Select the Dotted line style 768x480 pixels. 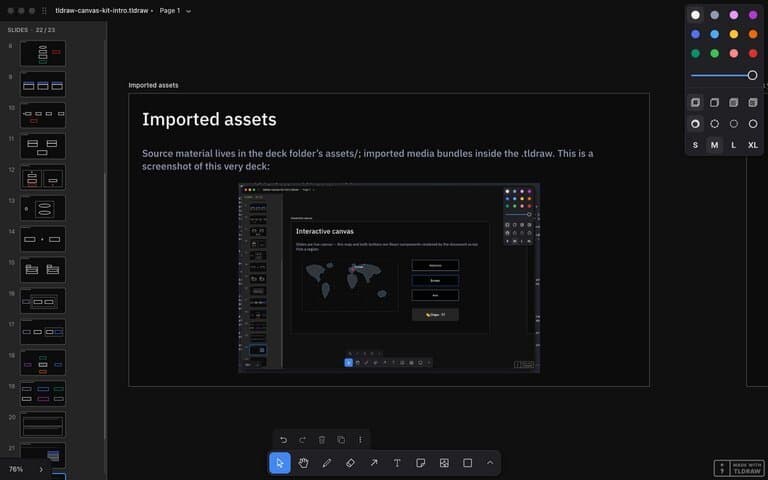coord(734,124)
